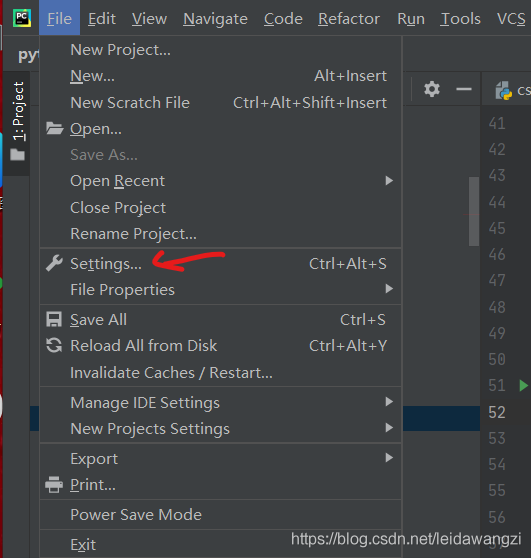Run code using green gutter arrow at line 51
531x558 pixels.
(523, 385)
